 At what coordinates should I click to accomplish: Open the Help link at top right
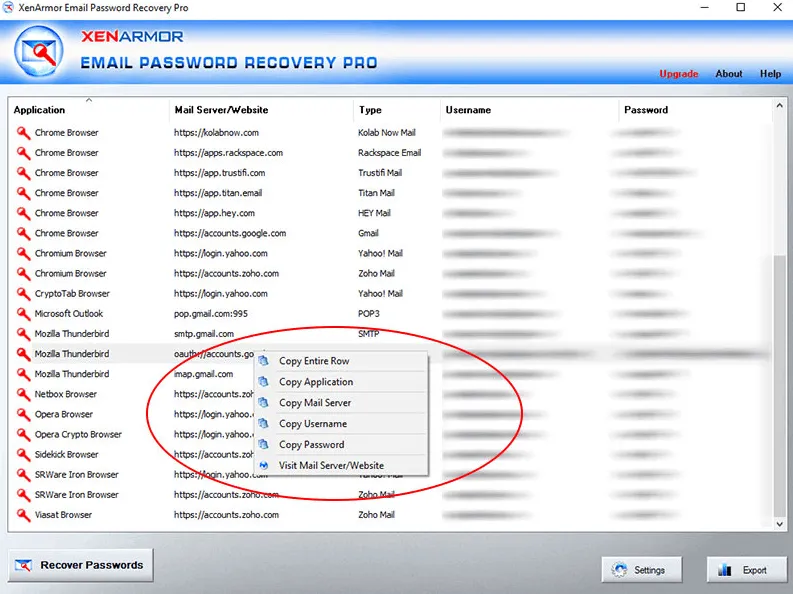click(770, 74)
